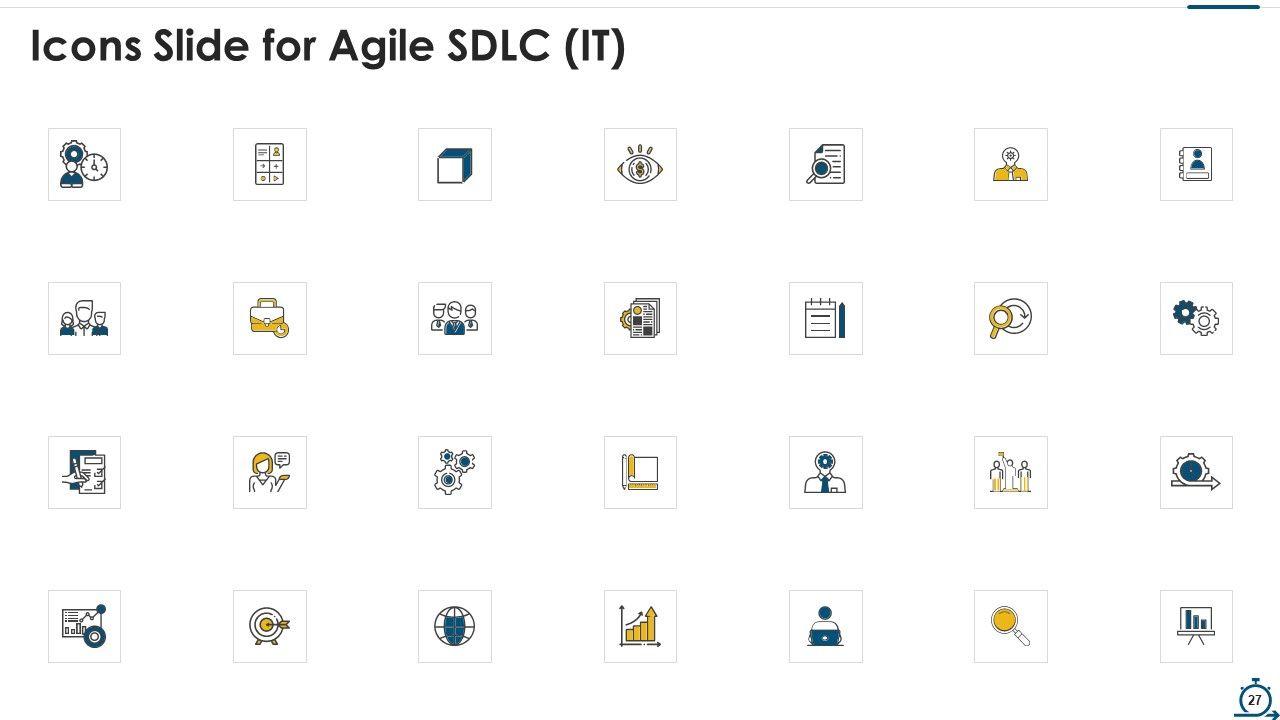
Task: Click the yellow briefcase with clock icon
Action: click(270, 318)
